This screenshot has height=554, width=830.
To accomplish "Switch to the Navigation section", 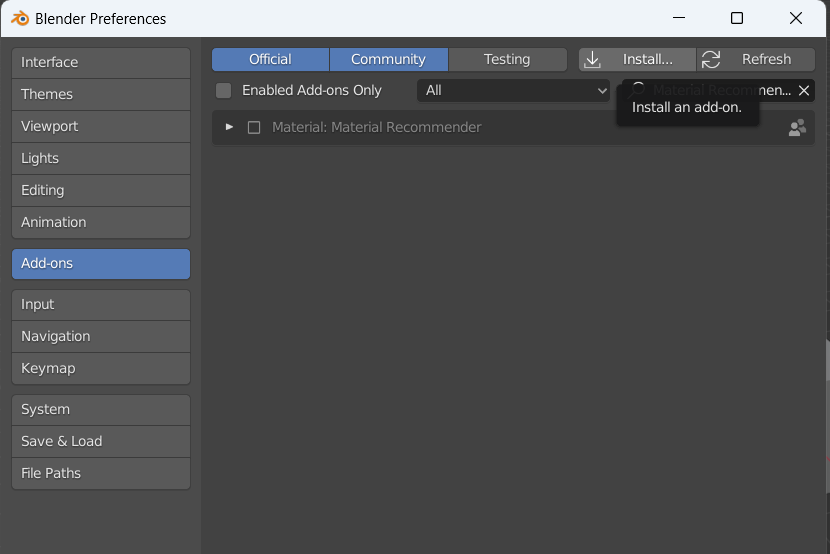I will click(101, 337).
